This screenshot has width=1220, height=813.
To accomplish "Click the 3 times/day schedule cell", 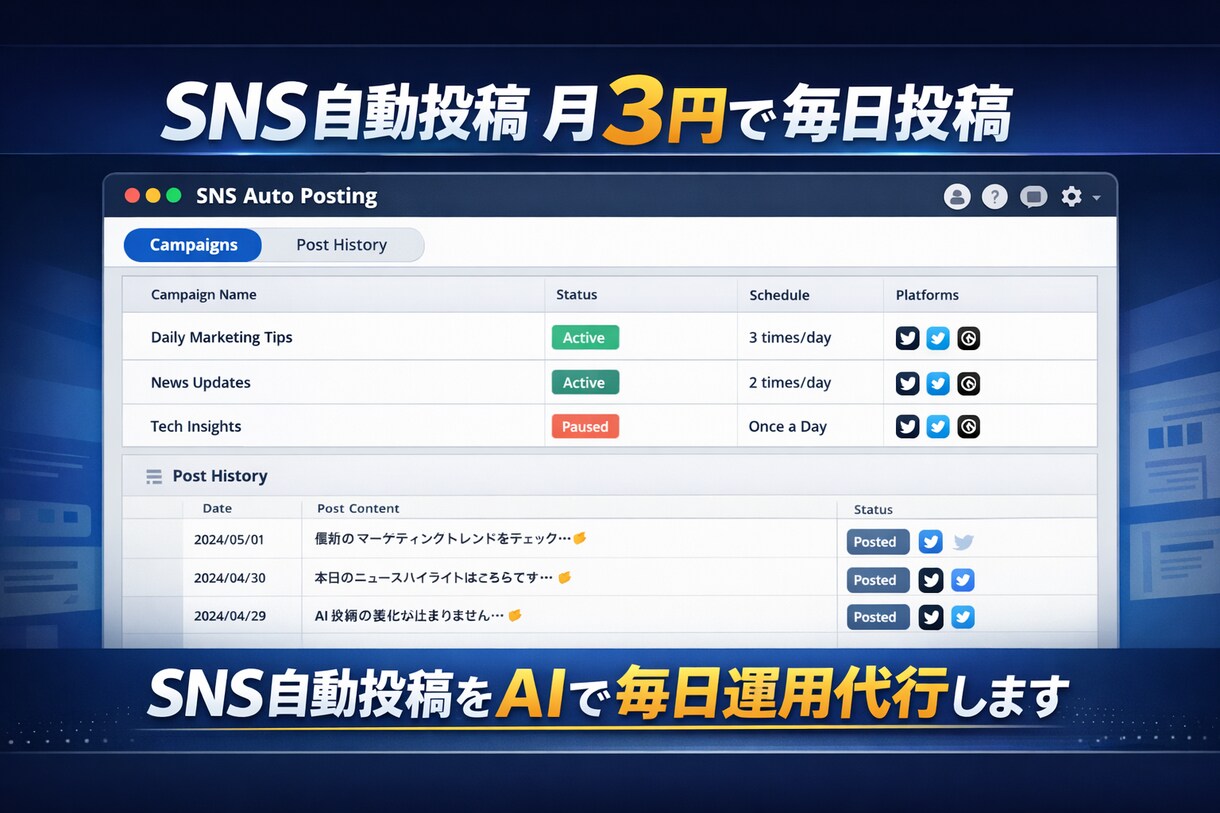I will pyautogui.click(x=790, y=337).
